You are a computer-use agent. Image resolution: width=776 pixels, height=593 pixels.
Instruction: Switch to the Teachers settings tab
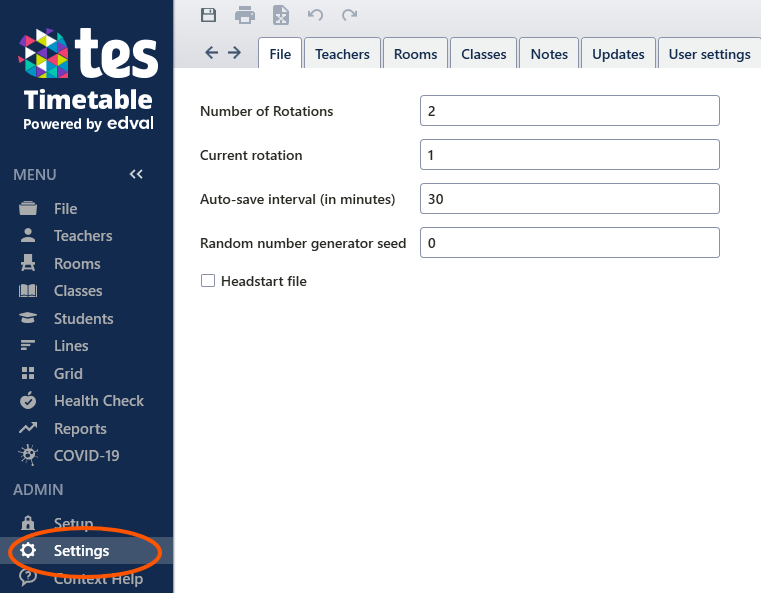tap(342, 53)
